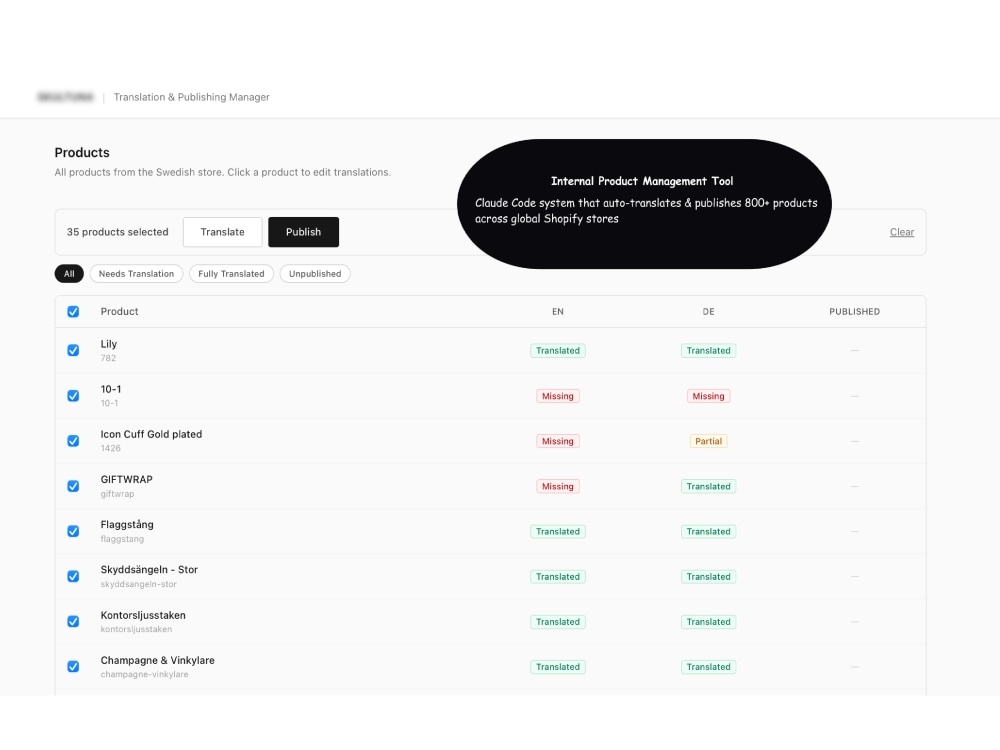Open Icon Cuff Gold plated product

coord(151,434)
